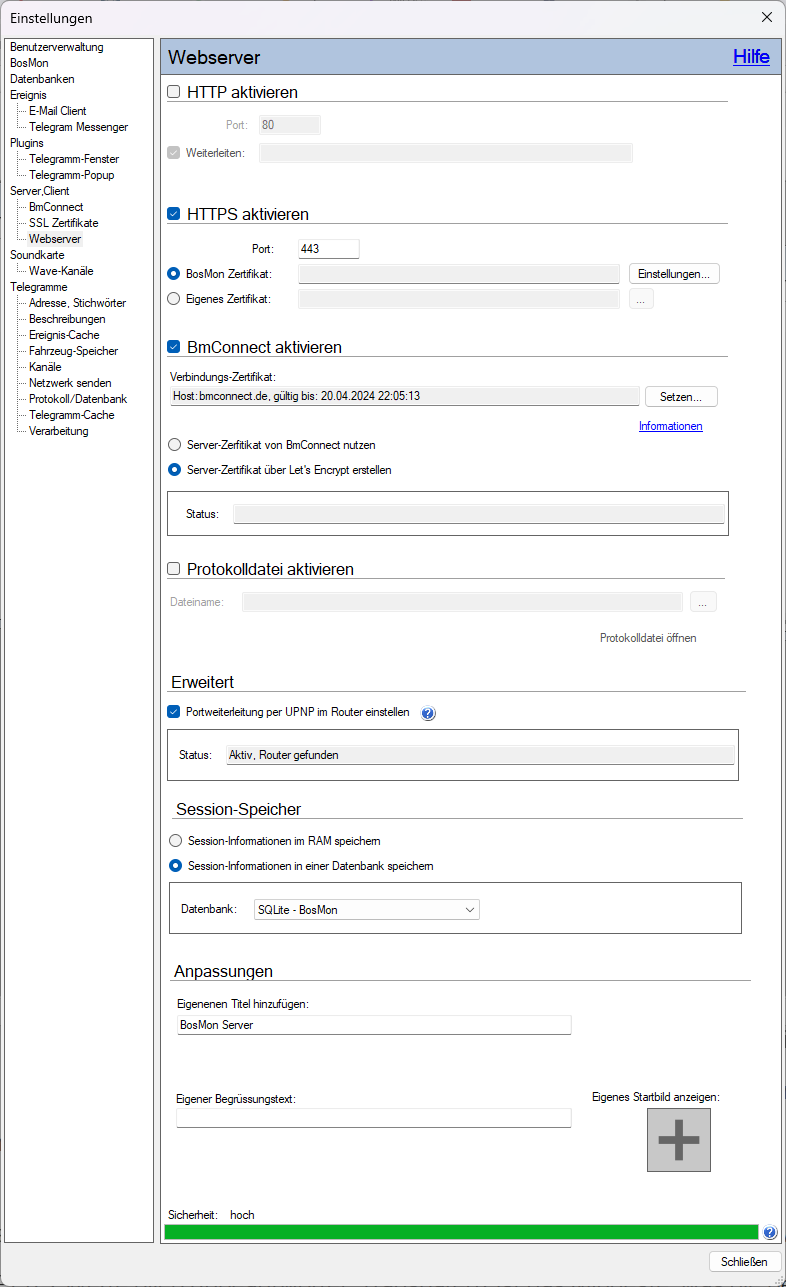Click the plus icon to add a start image
This screenshot has height=1287, width=786.
point(679,1140)
